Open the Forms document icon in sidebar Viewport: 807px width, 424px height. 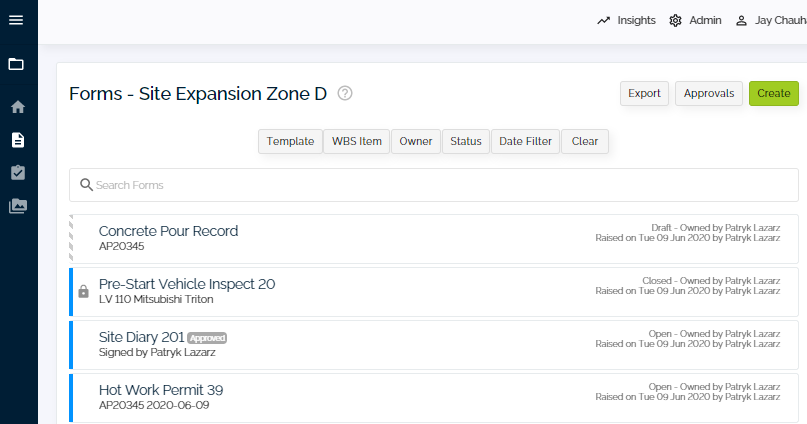point(17,140)
